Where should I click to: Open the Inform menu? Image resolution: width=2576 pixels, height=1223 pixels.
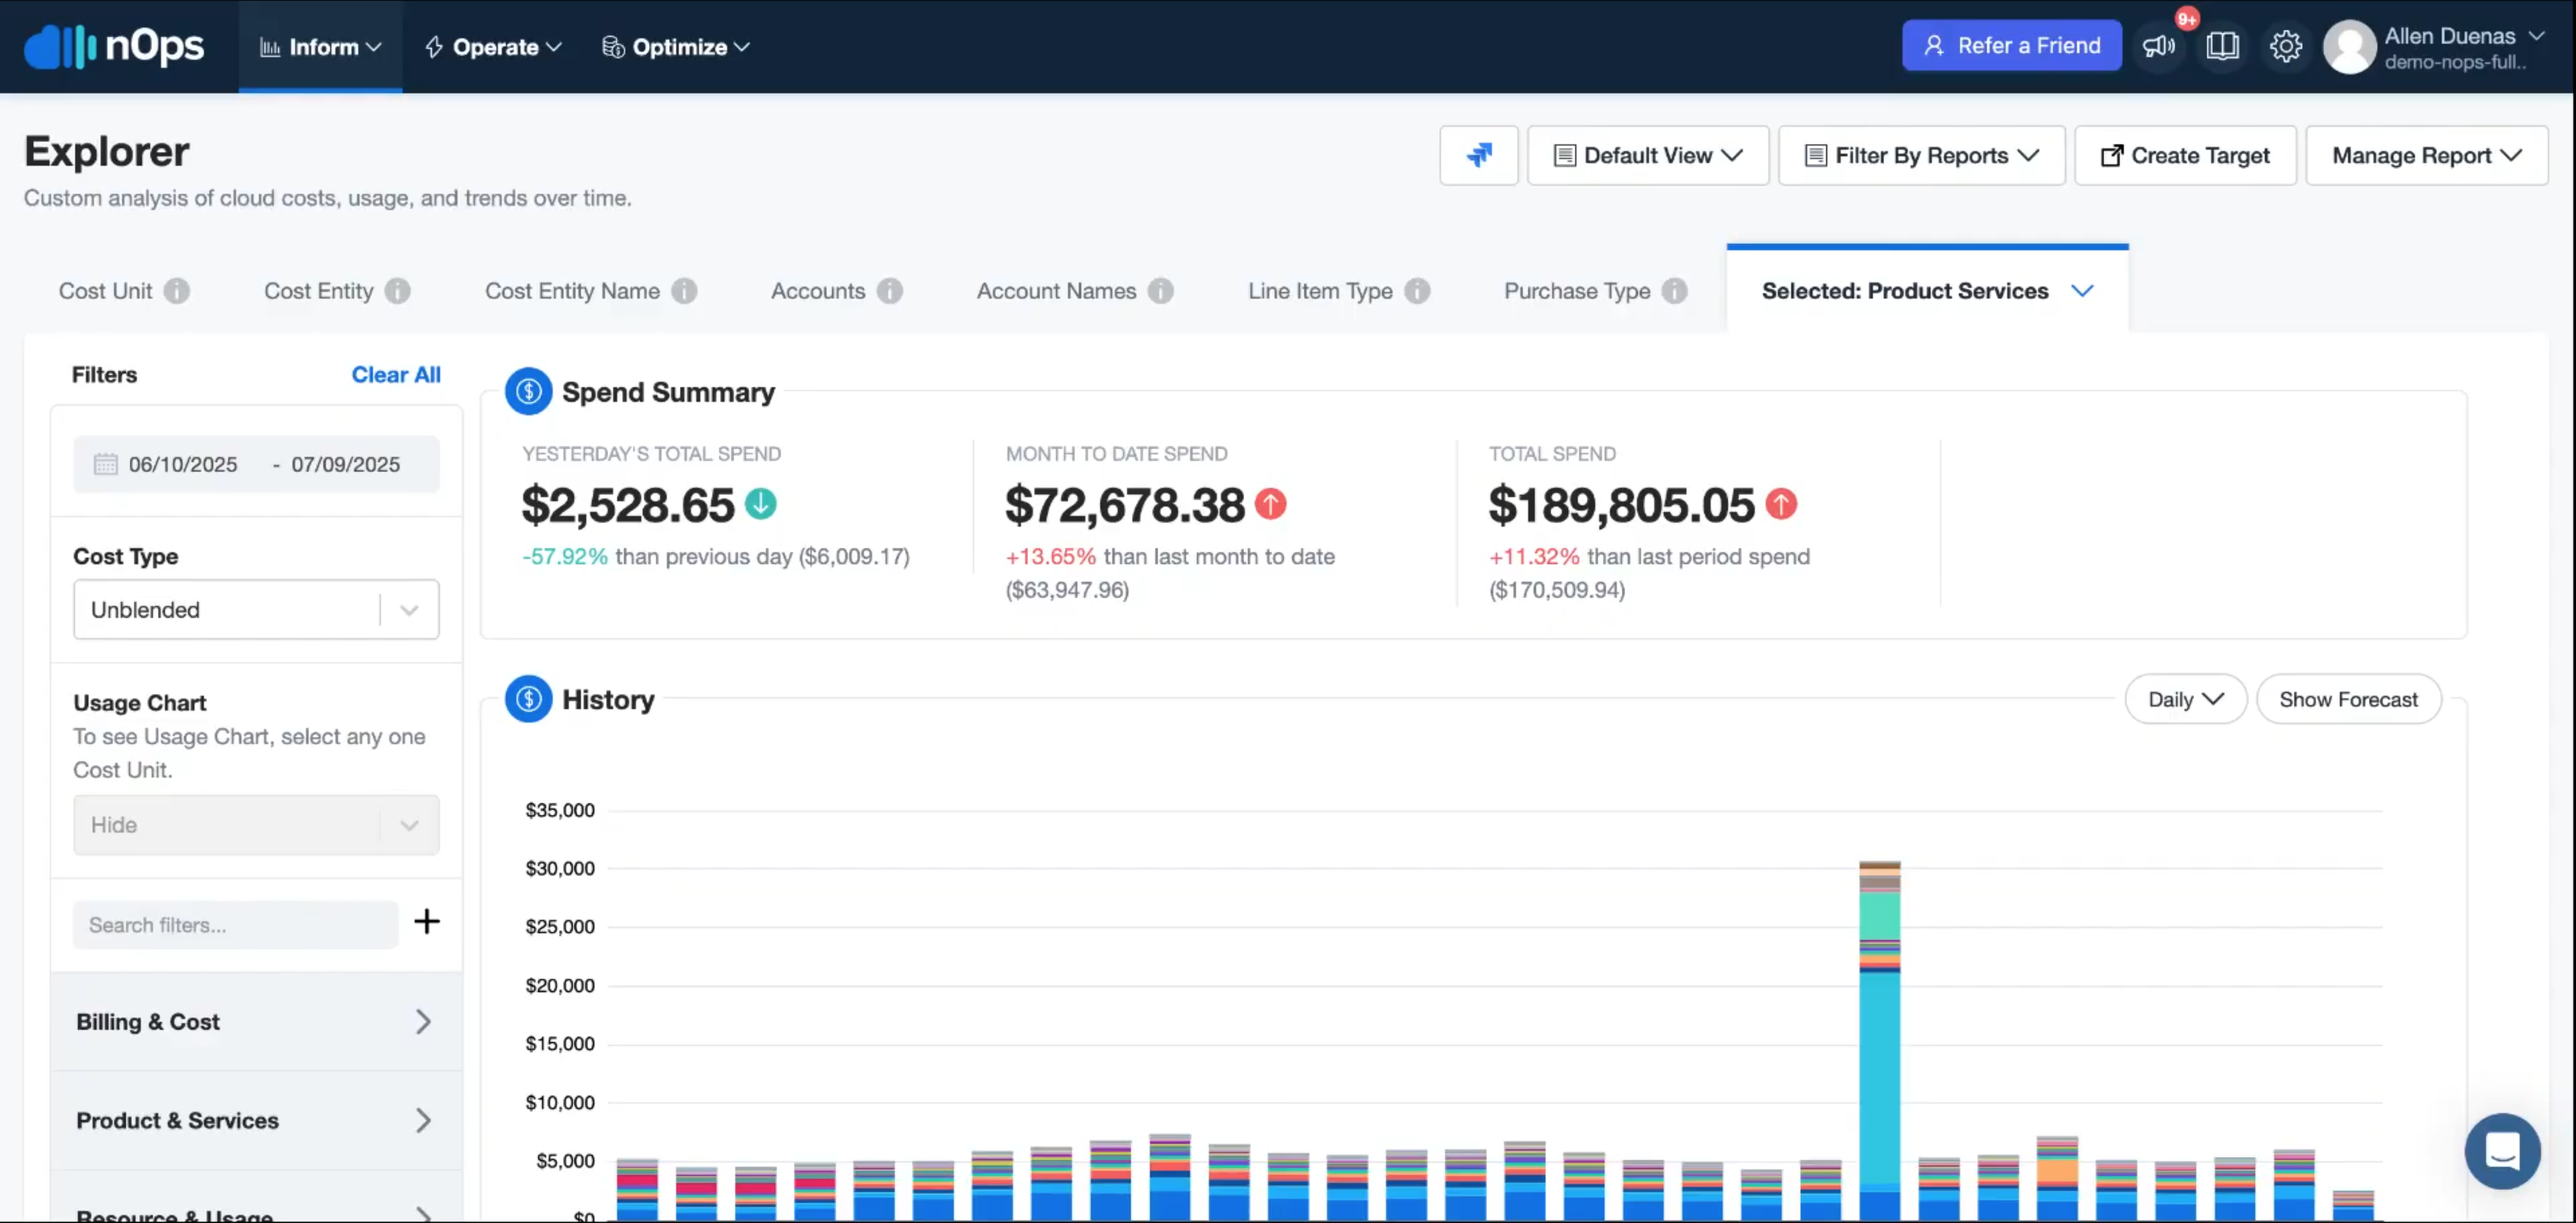pos(320,47)
